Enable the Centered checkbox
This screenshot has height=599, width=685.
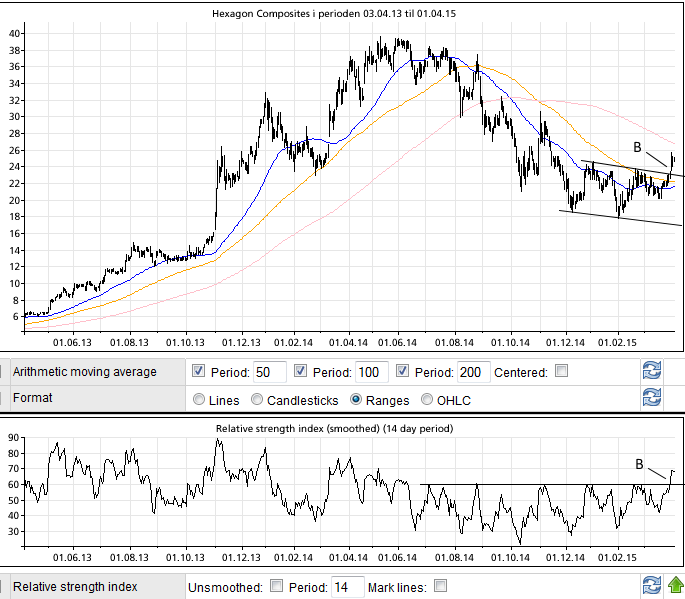(561, 372)
